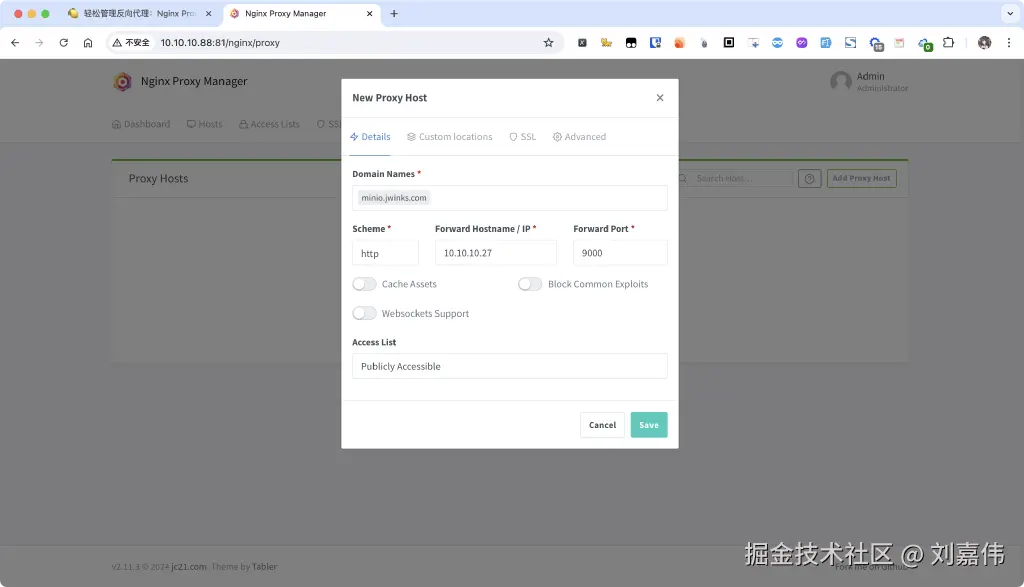Click the yellow duck extension icon
1024x587 pixels.
click(606, 42)
